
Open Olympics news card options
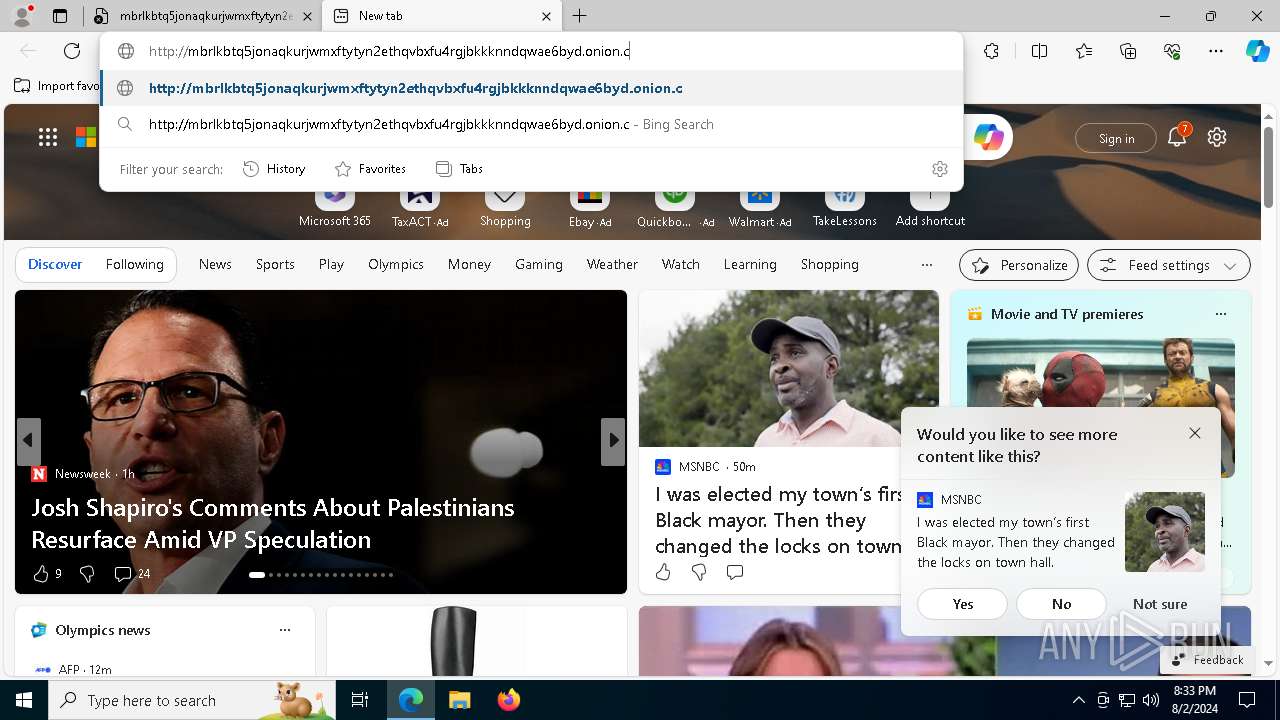[285, 630]
